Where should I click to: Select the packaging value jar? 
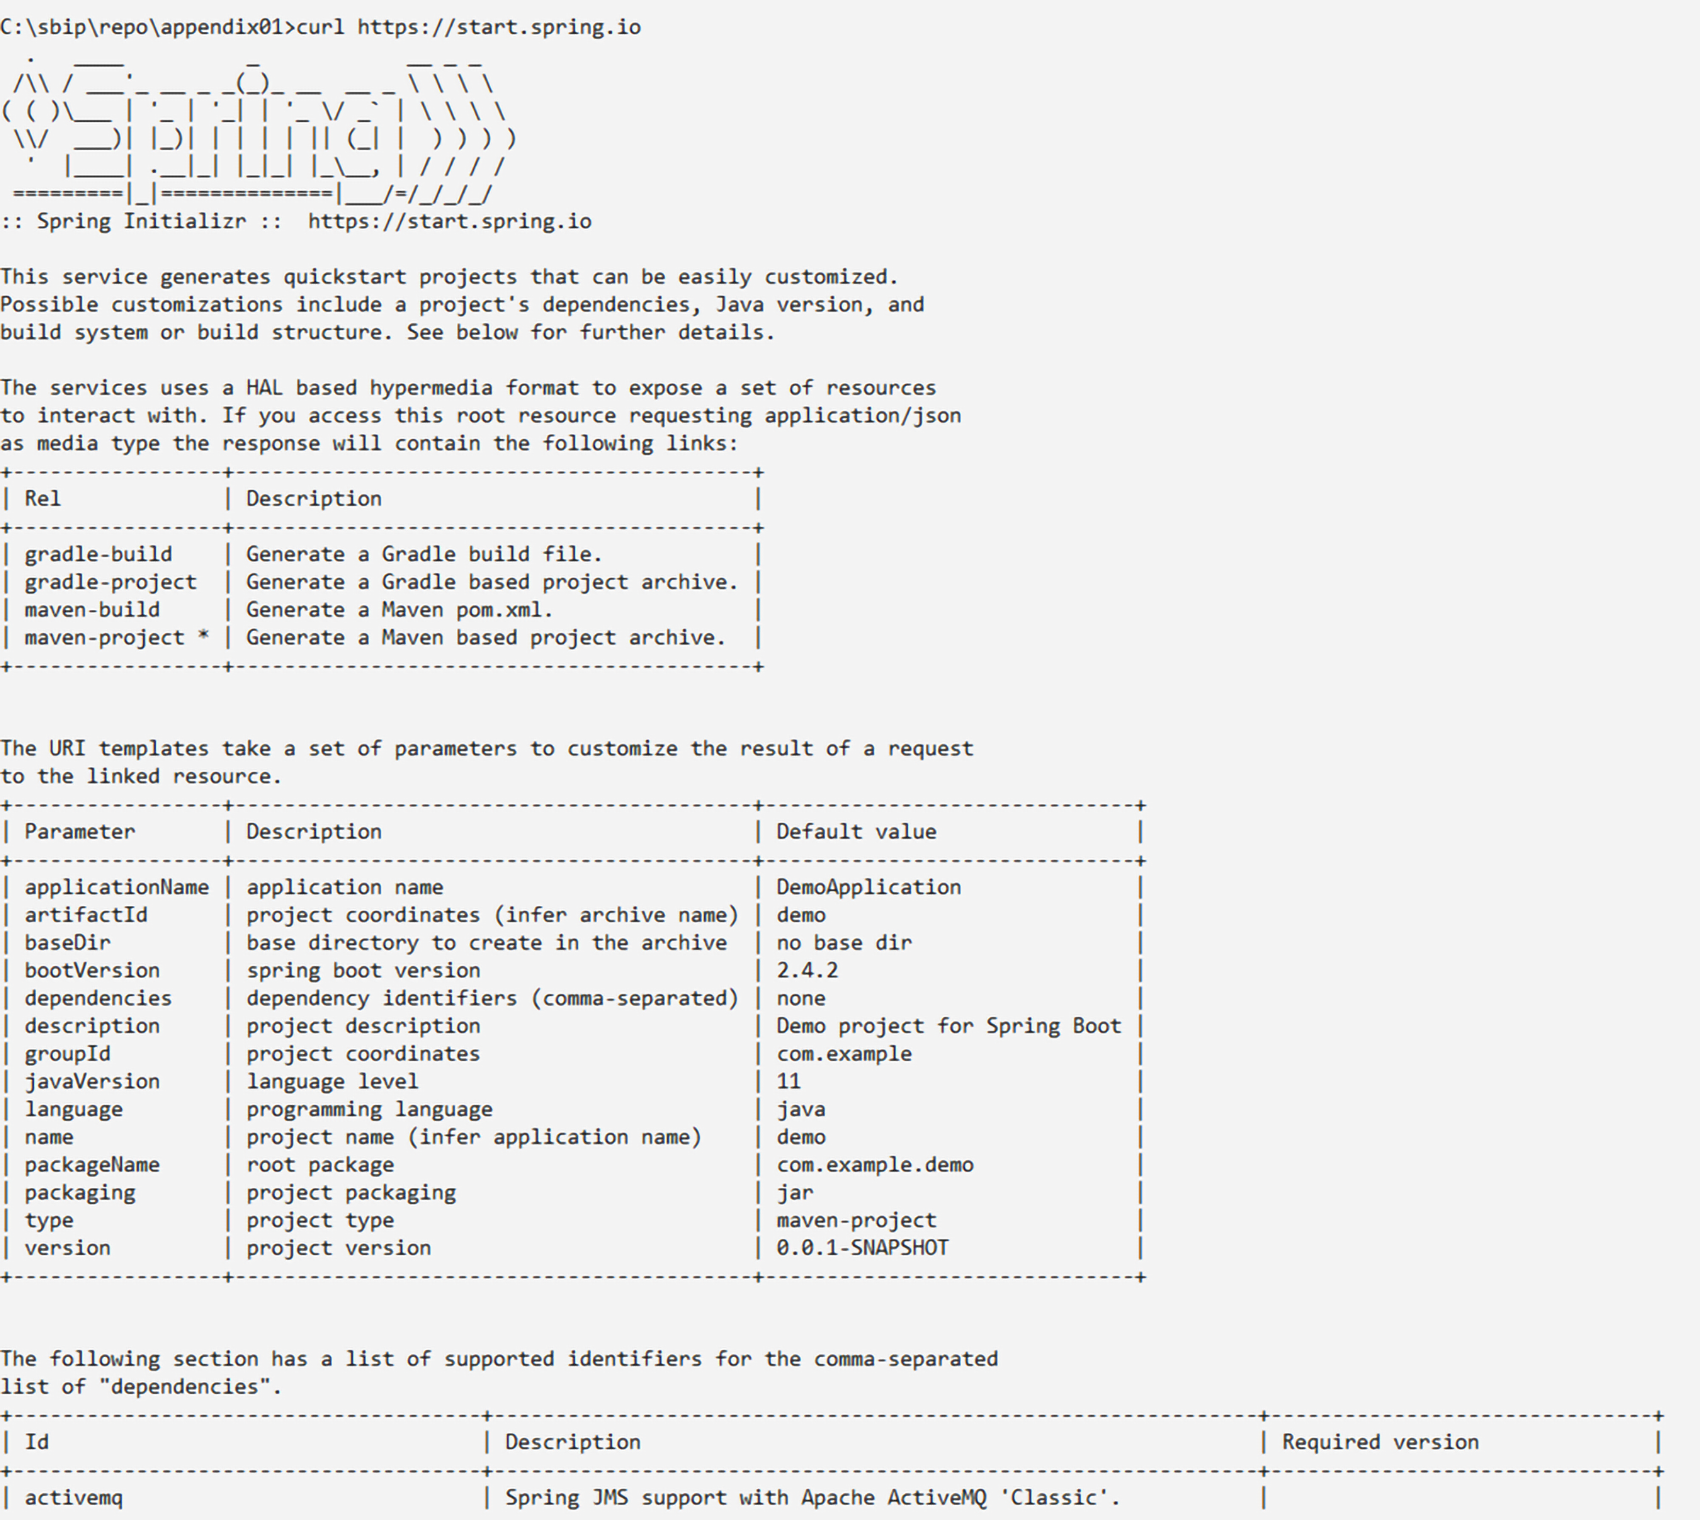pos(794,1192)
